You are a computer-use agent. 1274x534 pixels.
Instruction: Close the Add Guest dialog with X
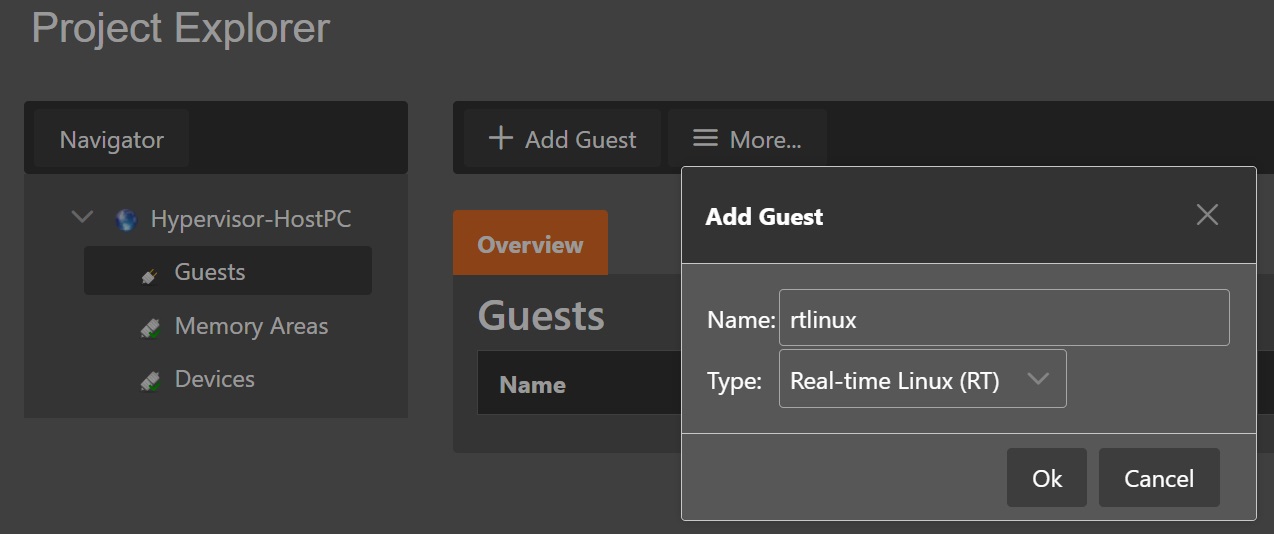(1207, 215)
